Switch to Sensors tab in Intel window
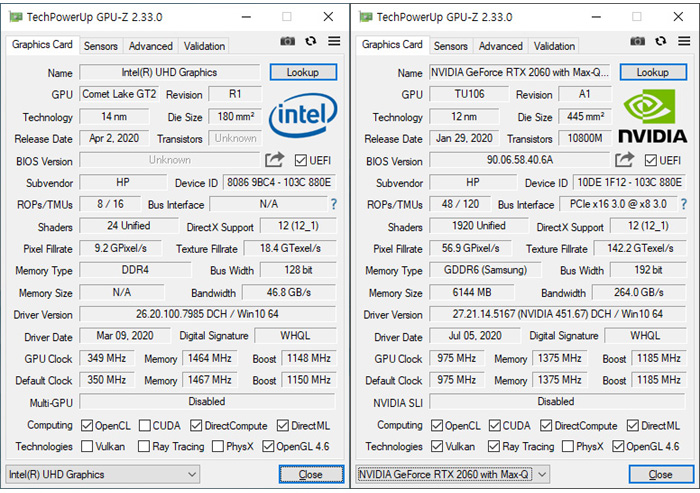Viewport: 700px width, 493px height. point(101,46)
